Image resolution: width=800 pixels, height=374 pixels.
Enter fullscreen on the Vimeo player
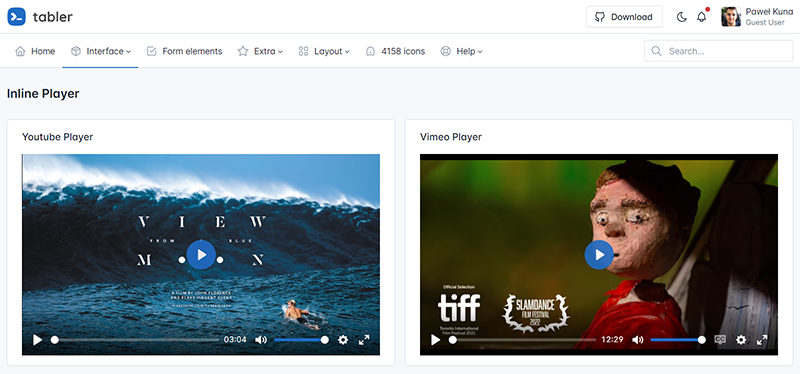click(x=762, y=340)
